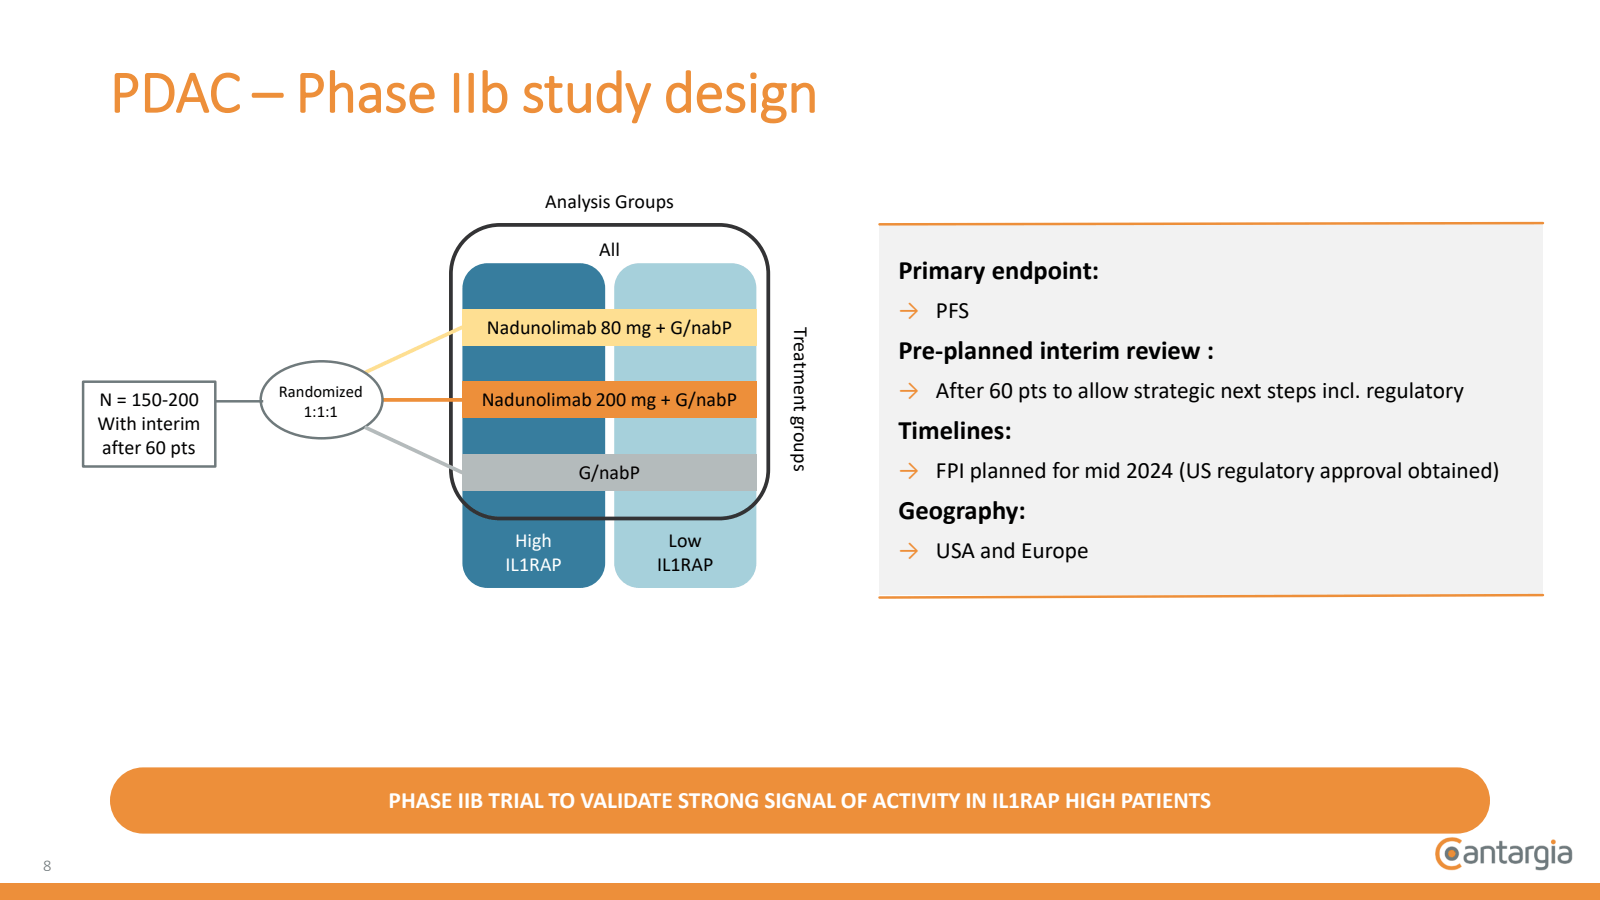1600x900 pixels.
Task: Click the arrow bullet beside 'After 60 pts'
Action: tap(909, 391)
